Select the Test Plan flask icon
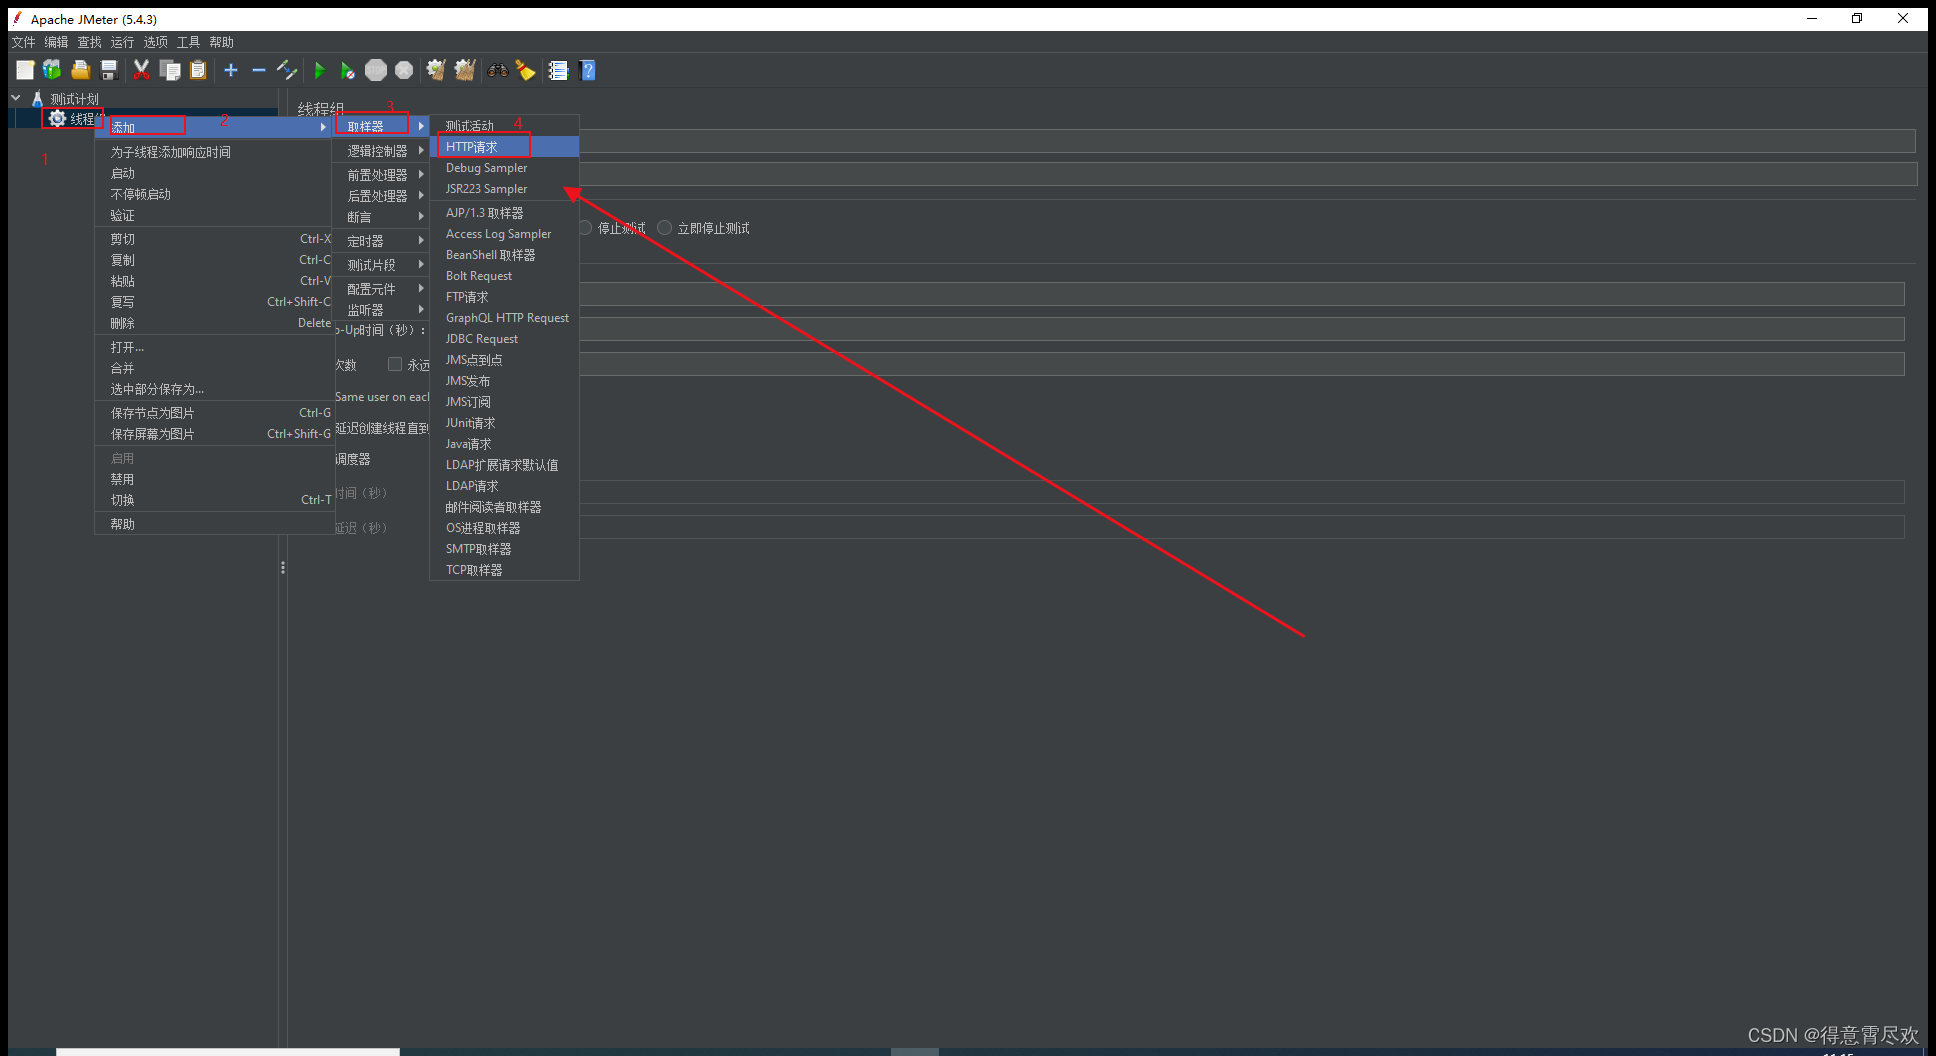The height and width of the screenshot is (1056, 1936). 38,99
